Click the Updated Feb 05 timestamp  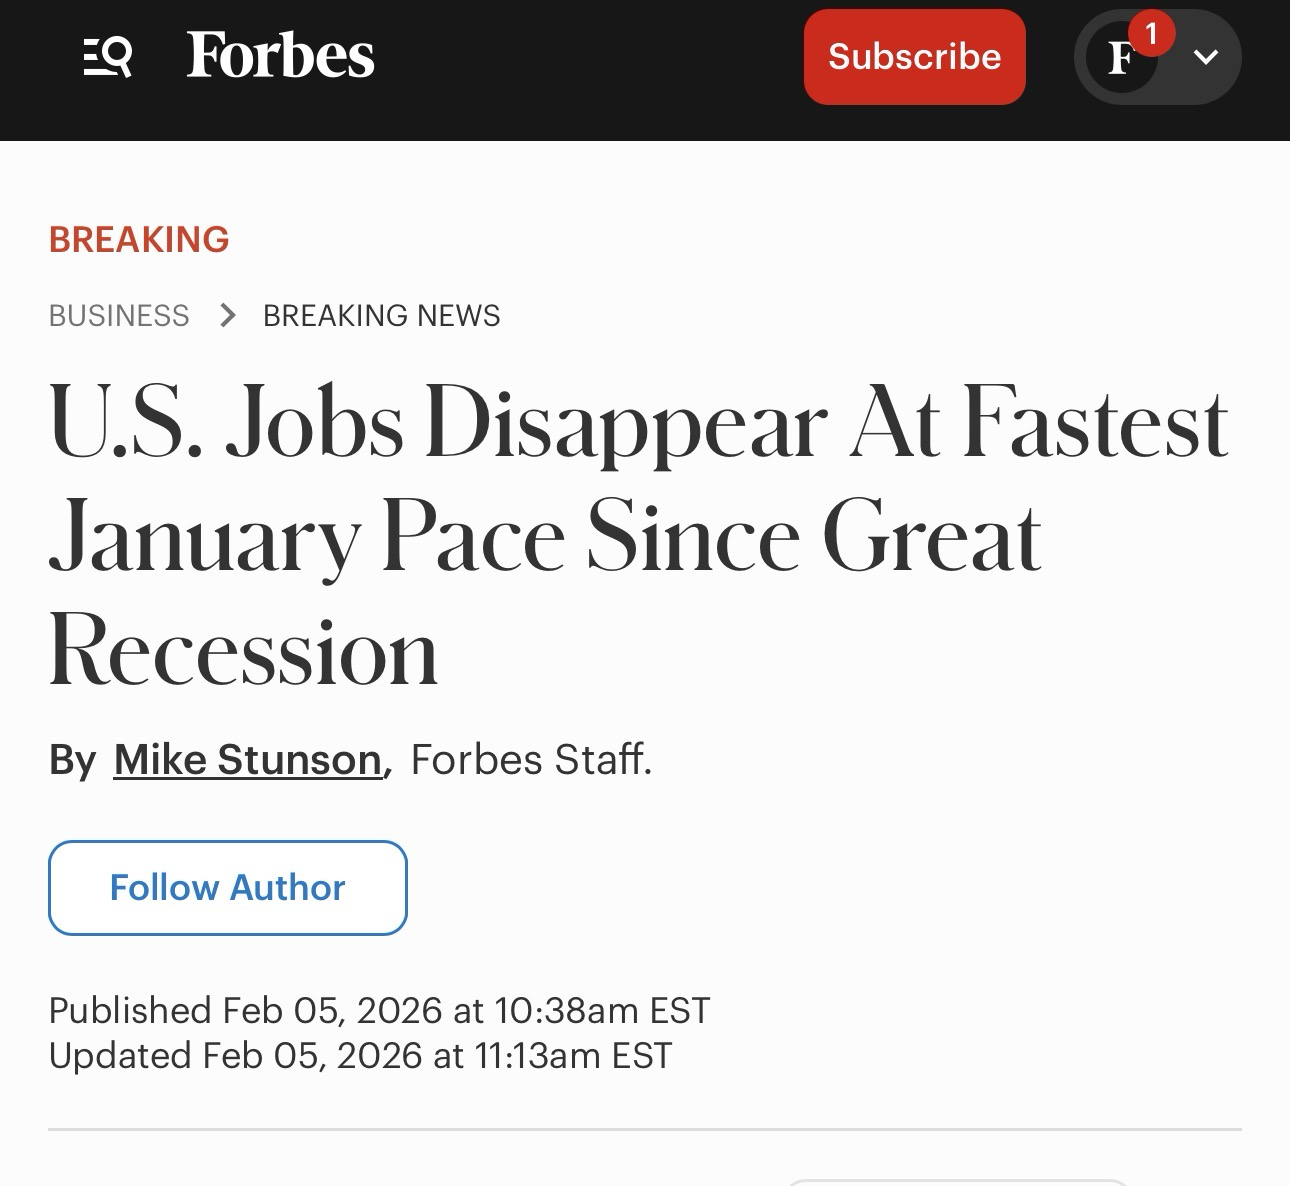(360, 1056)
